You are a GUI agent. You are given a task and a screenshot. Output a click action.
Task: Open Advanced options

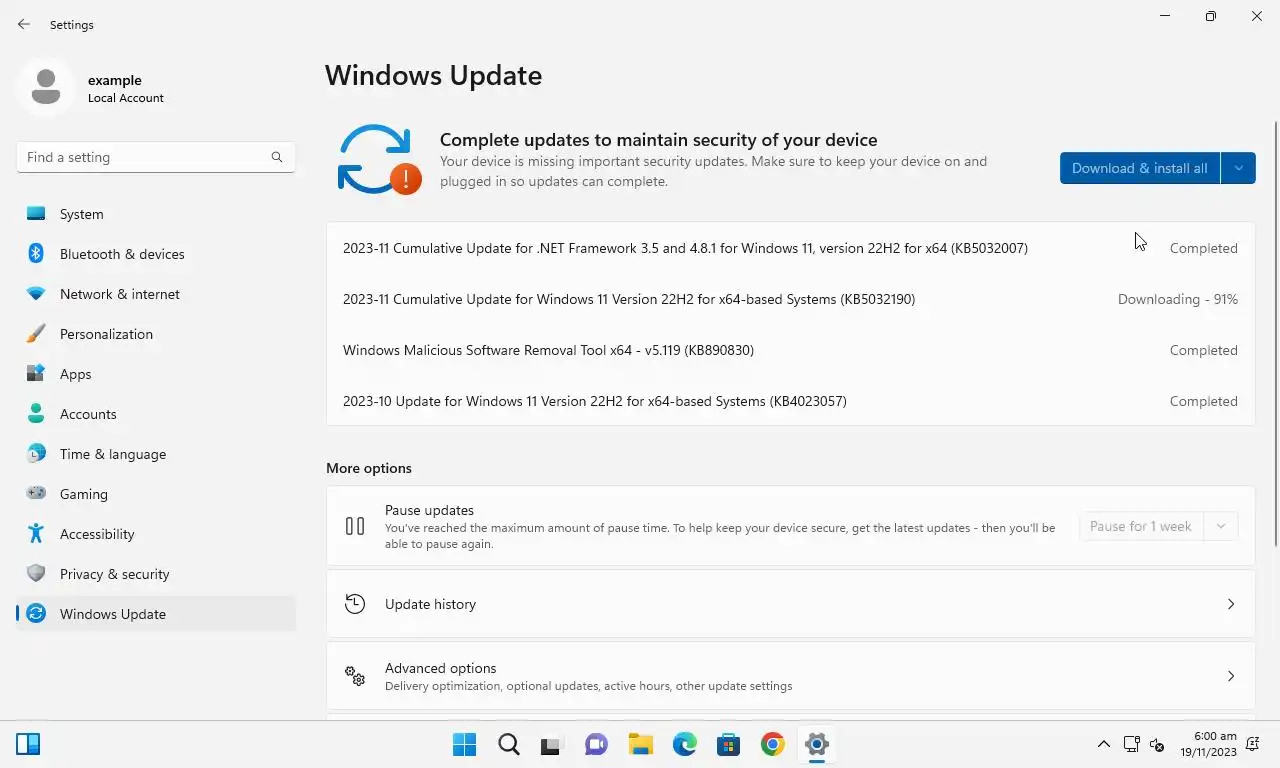click(x=790, y=676)
